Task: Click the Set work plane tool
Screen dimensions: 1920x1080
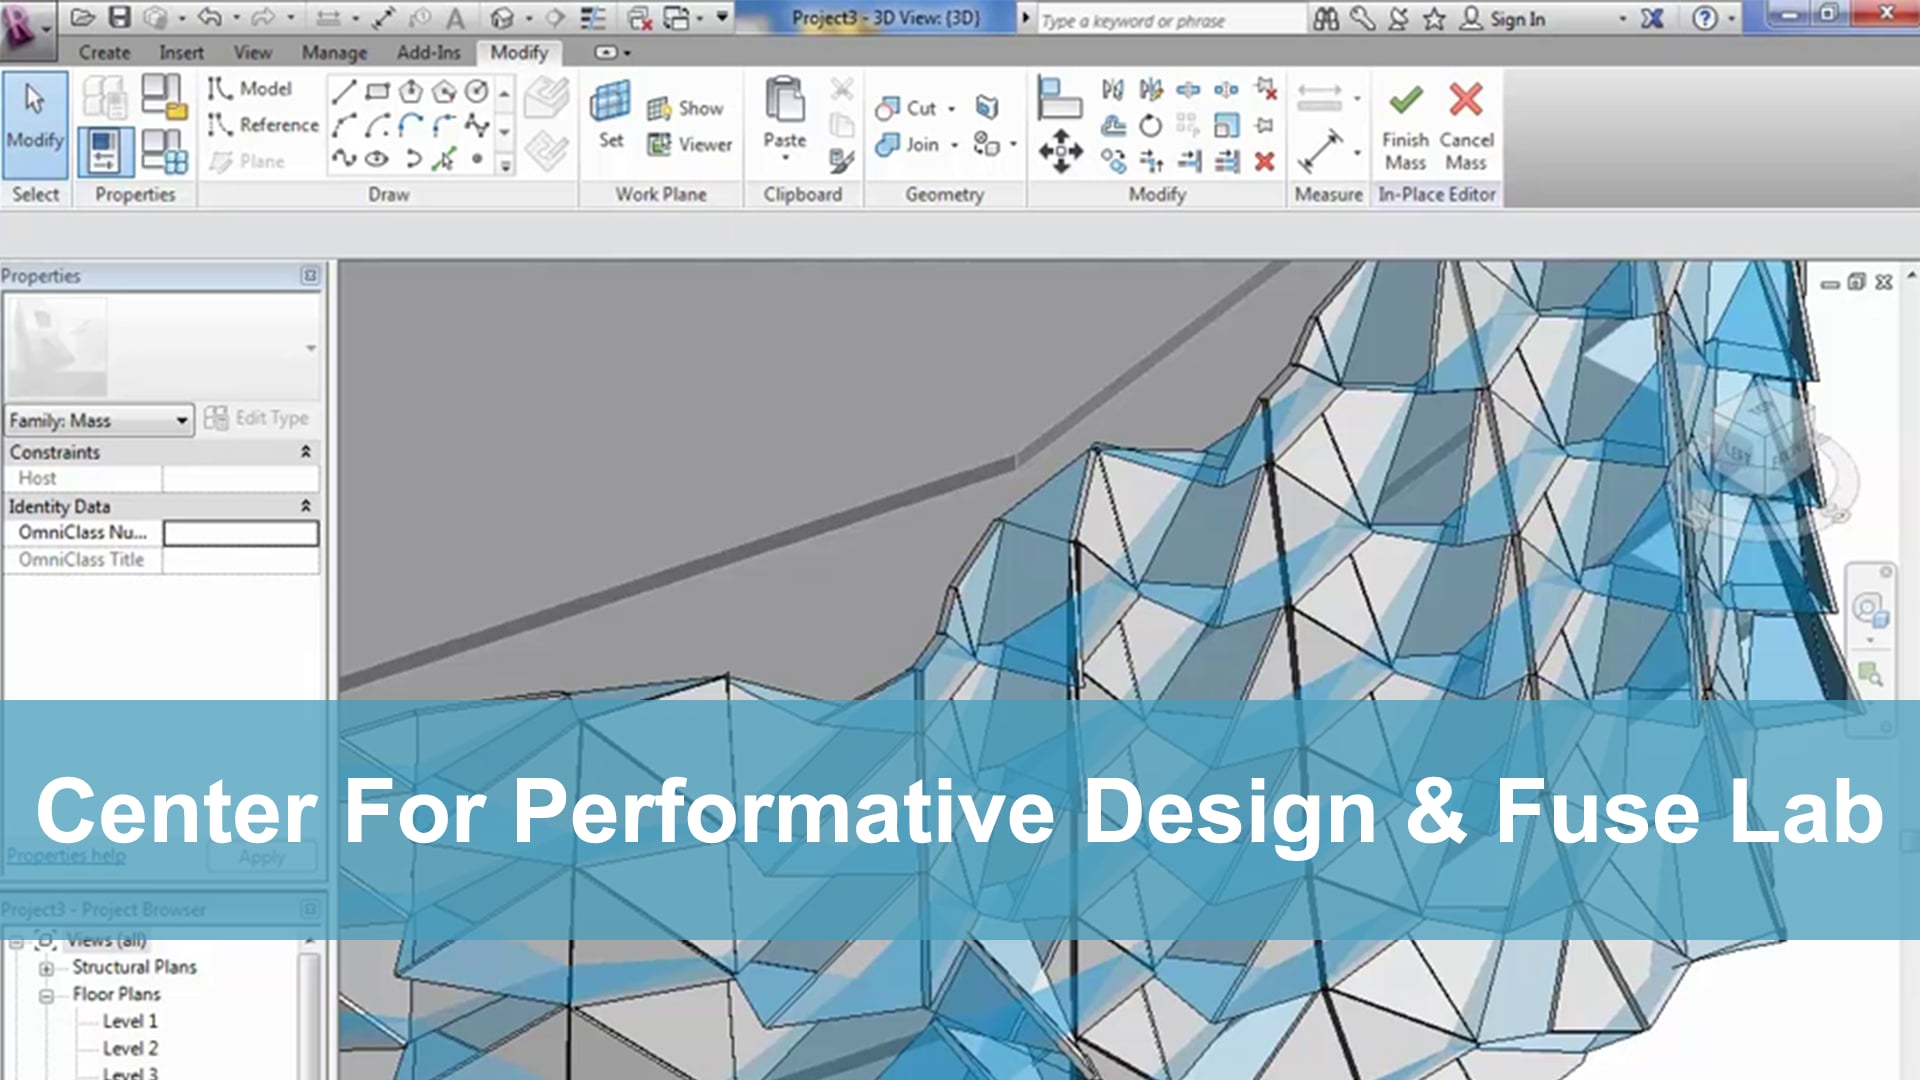Action: point(610,115)
